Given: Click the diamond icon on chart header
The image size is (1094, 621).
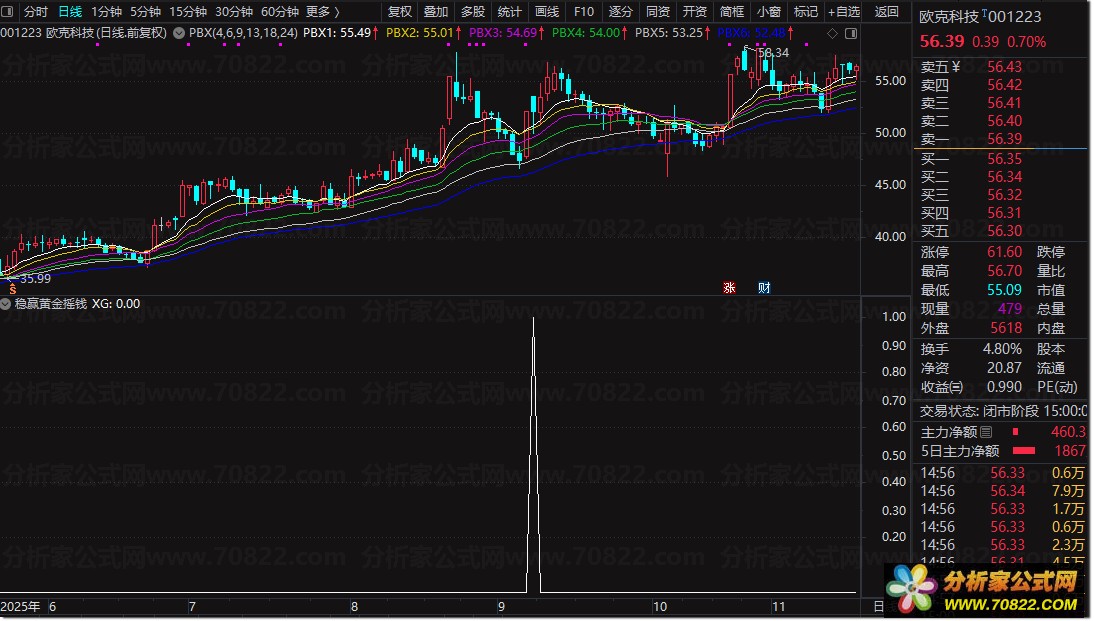Looking at the screenshot, I should tap(832, 33).
